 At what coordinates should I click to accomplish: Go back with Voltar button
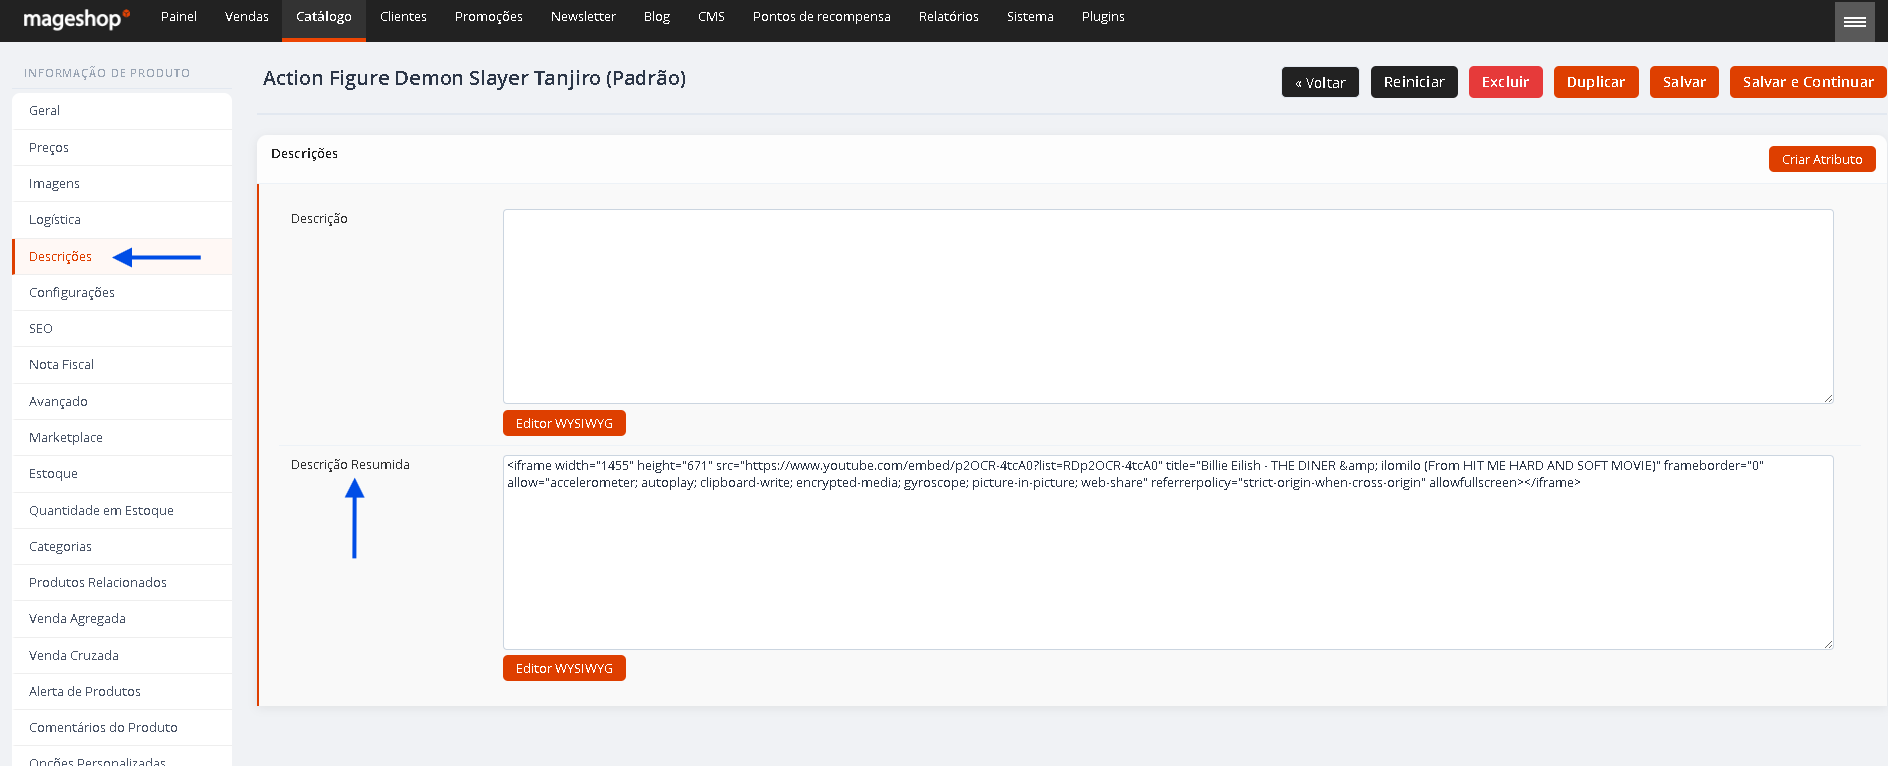(1320, 82)
